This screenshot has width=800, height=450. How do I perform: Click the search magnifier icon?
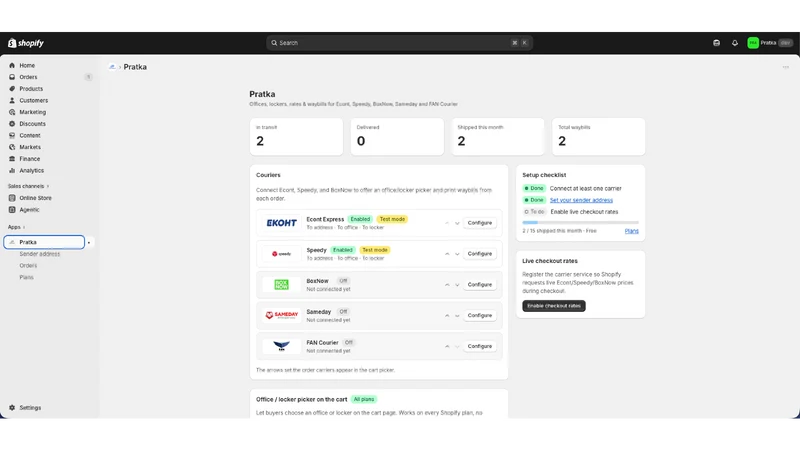(274, 43)
